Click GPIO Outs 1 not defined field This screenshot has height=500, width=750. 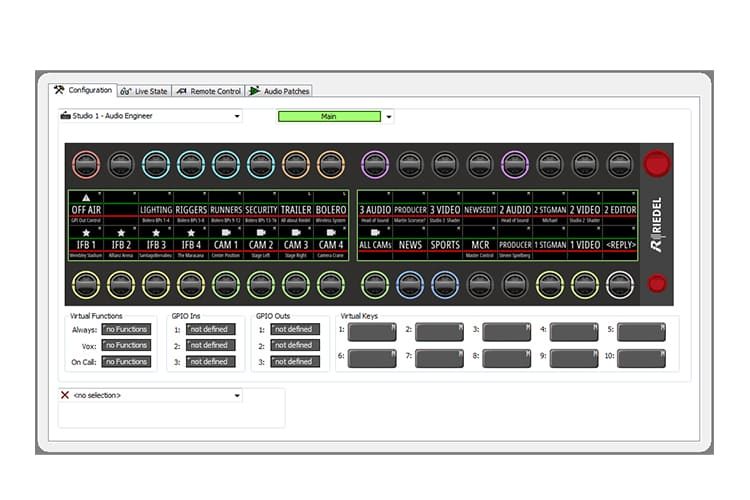295,329
